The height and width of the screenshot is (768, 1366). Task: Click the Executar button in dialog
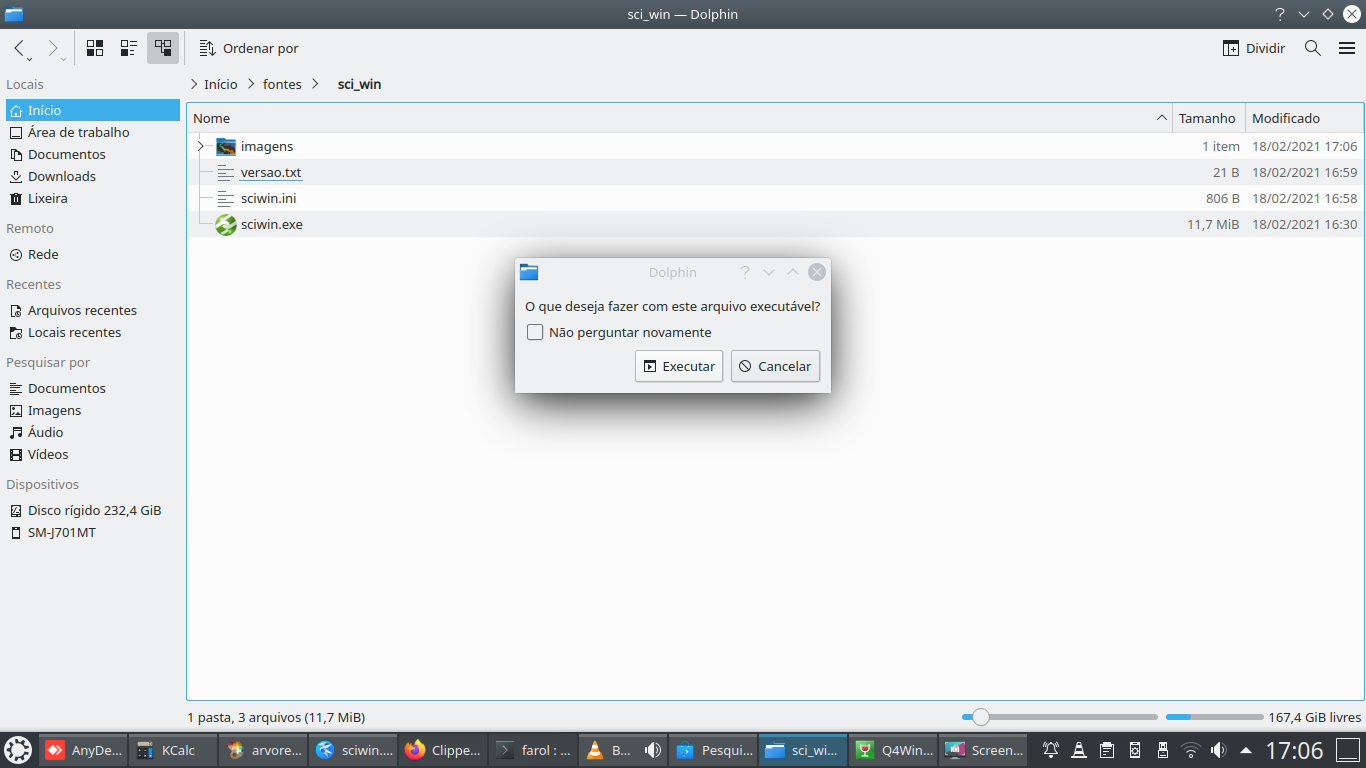coord(679,366)
